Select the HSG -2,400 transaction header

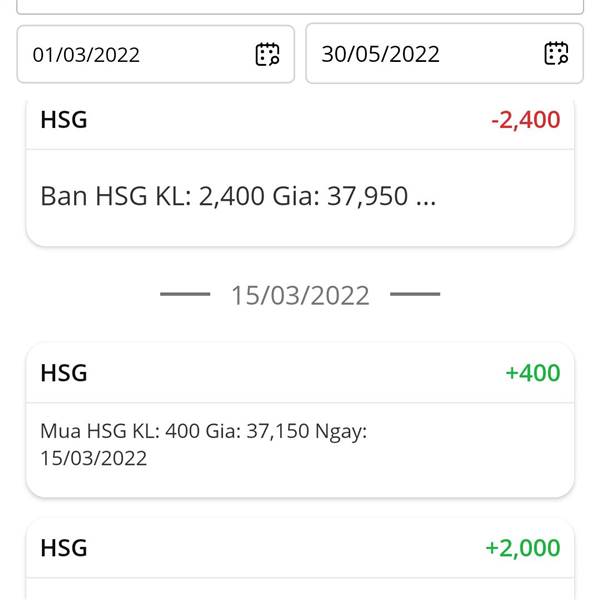[x=300, y=120]
